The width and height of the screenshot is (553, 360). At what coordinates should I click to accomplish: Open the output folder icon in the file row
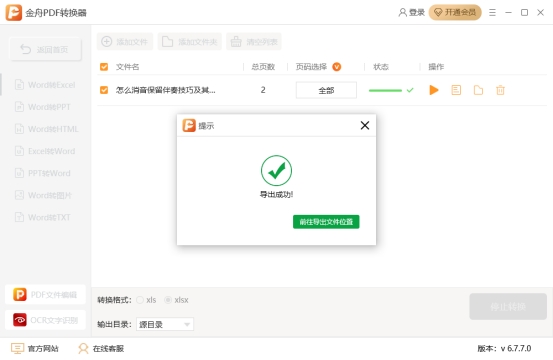pyautogui.click(x=478, y=90)
